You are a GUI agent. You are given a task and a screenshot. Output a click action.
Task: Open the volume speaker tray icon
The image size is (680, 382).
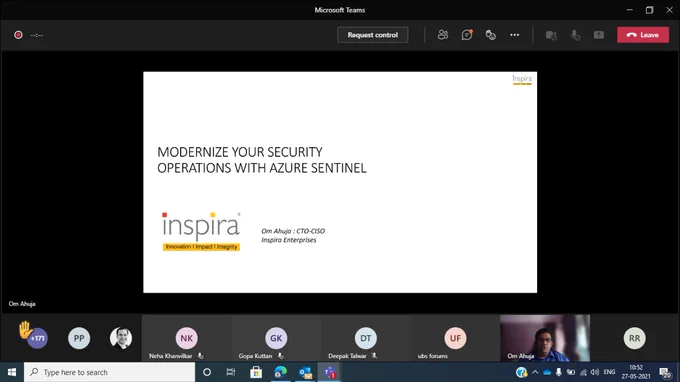pyautogui.click(x=595, y=372)
